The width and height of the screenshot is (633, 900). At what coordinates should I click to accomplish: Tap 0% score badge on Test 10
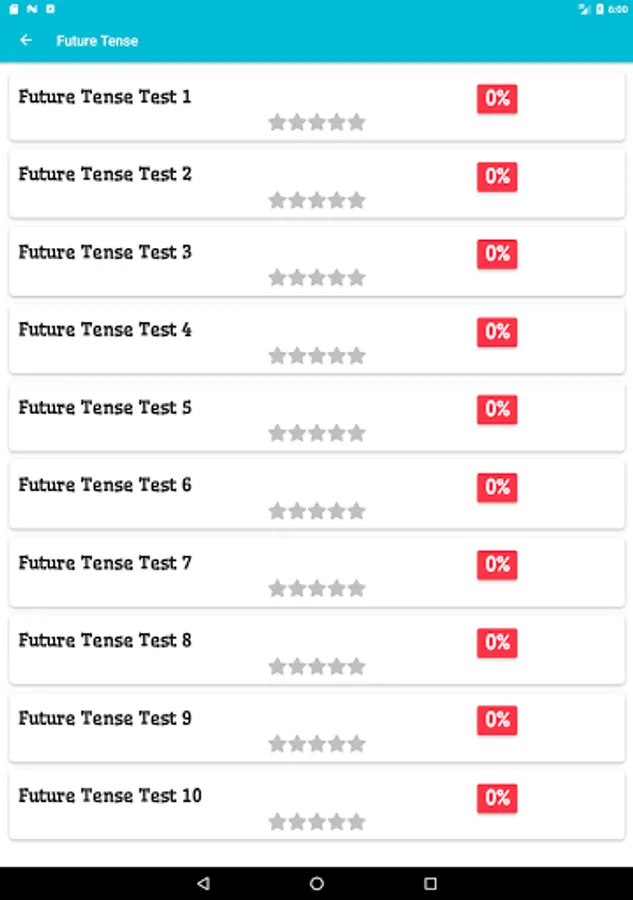point(497,797)
